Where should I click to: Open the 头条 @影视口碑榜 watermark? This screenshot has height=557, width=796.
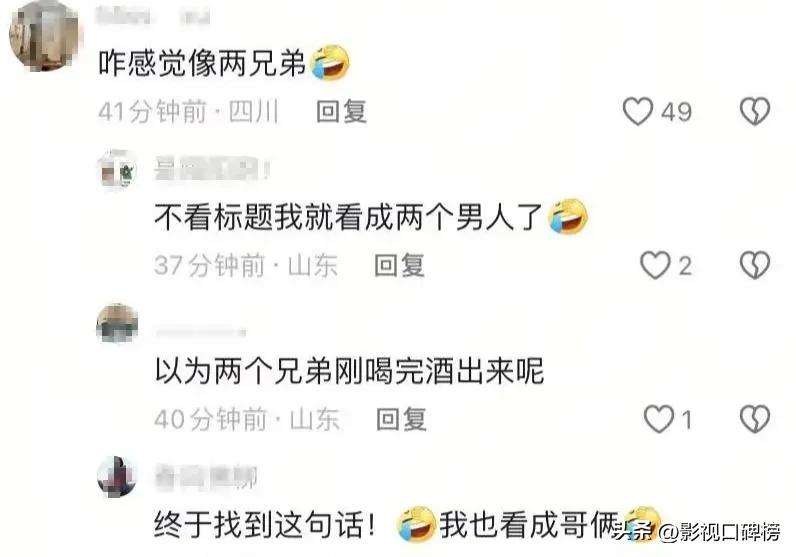(696, 532)
